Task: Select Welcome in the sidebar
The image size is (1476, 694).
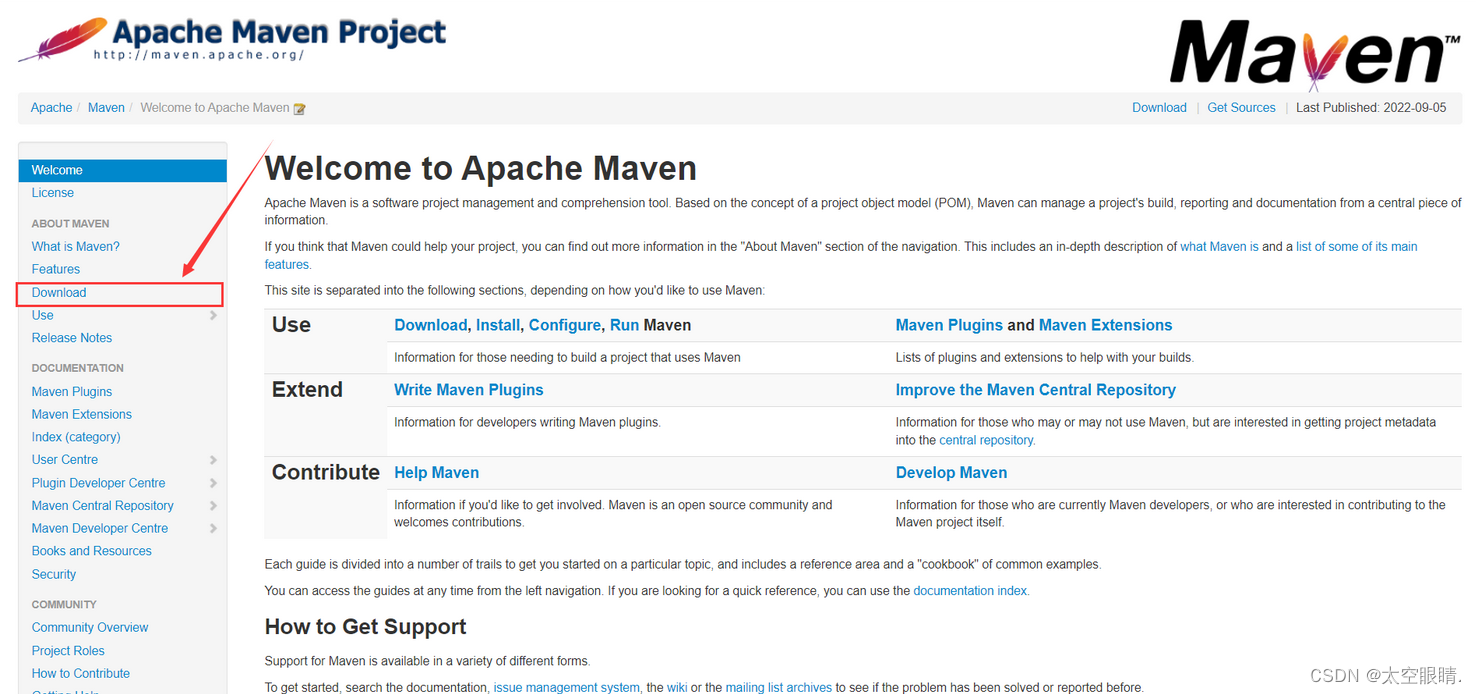Action: tap(123, 170)
